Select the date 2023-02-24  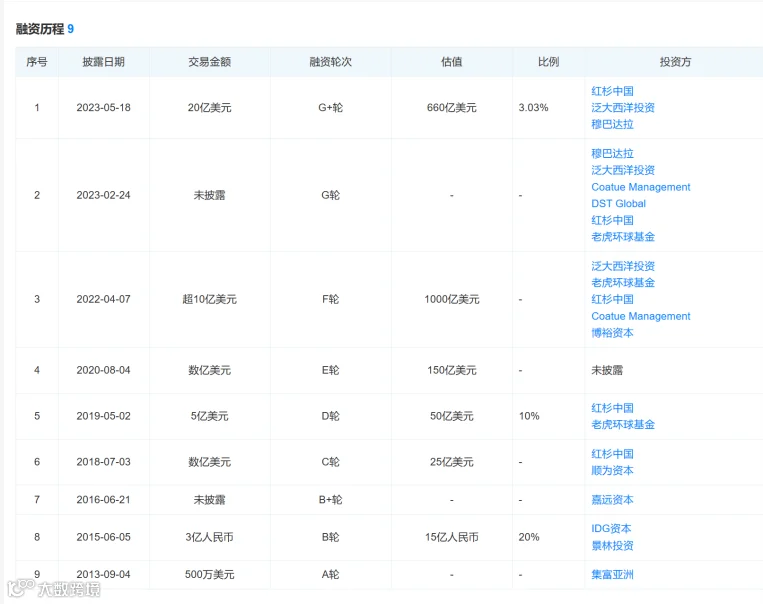pyautogui.click(x=103, y=195)
